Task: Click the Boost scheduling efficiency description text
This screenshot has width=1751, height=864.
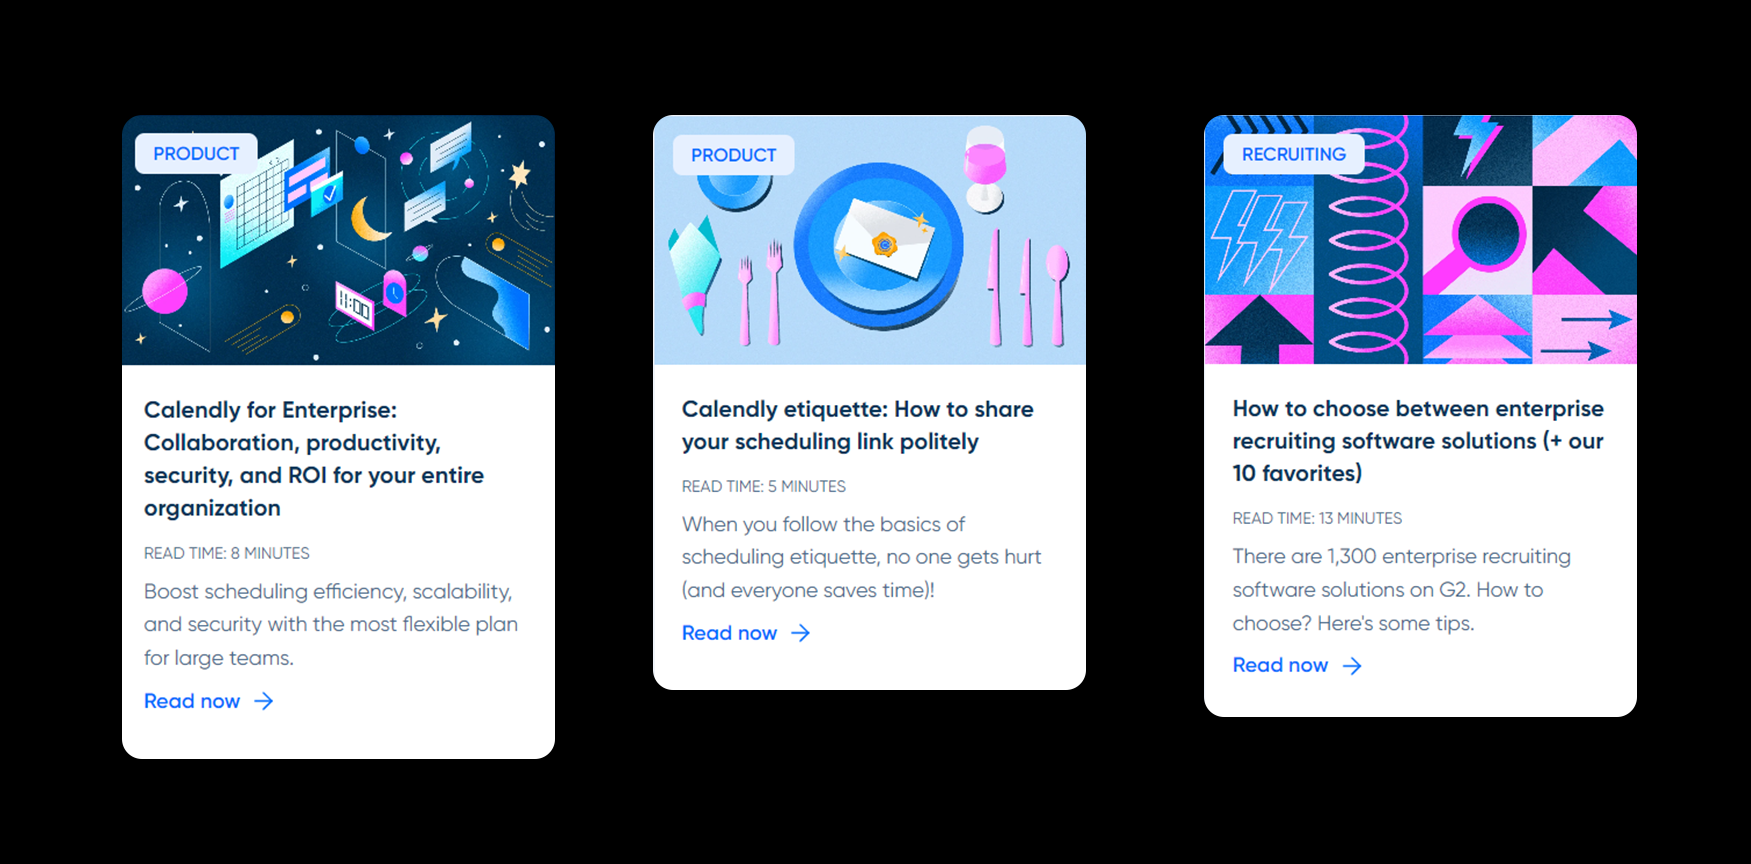Action: [331, 624]
